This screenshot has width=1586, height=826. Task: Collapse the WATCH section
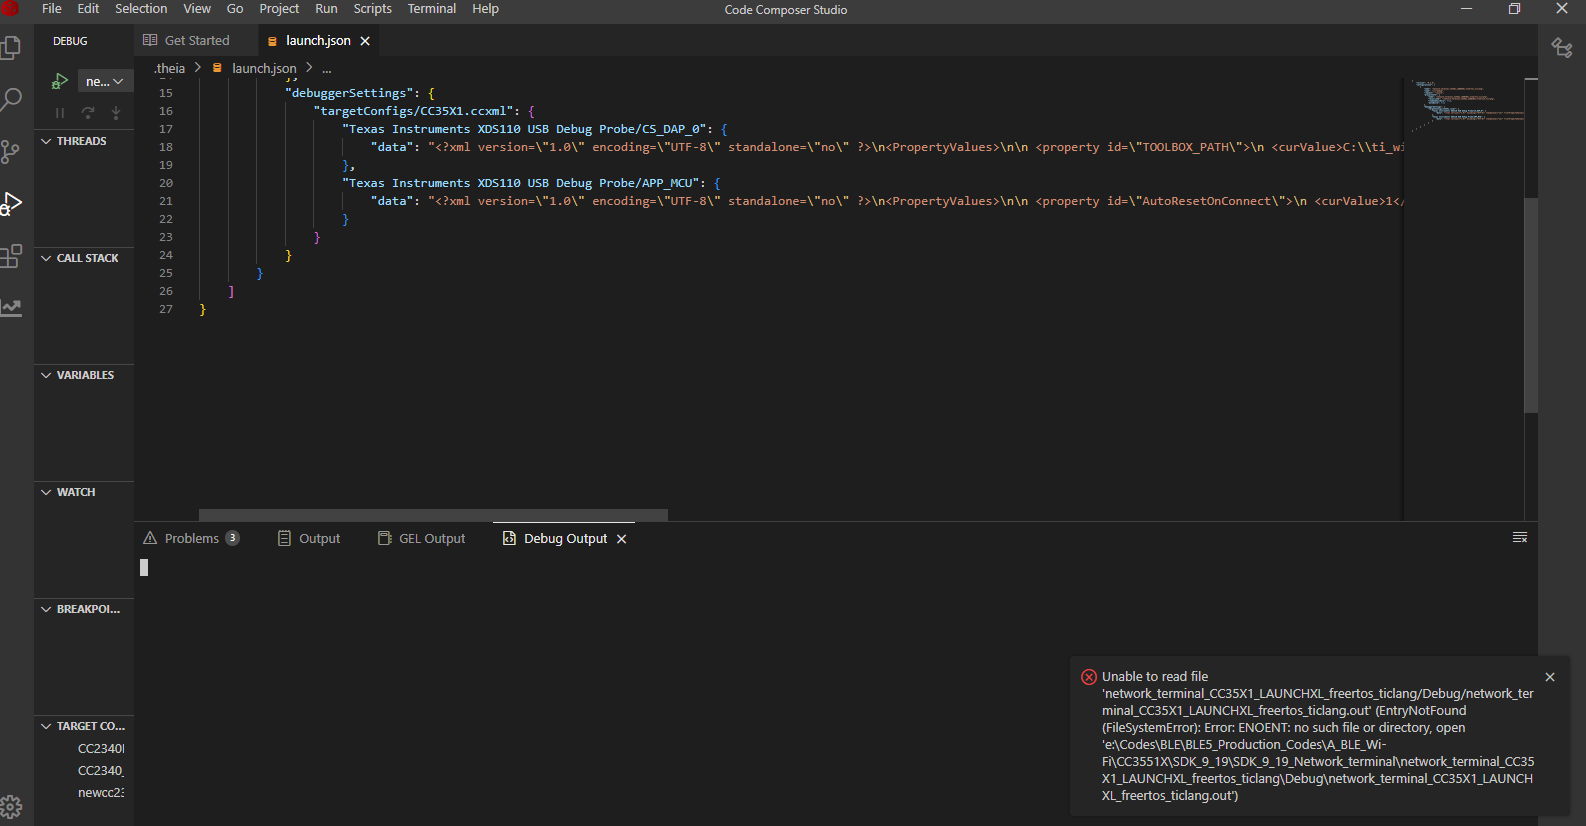point(46,492)
